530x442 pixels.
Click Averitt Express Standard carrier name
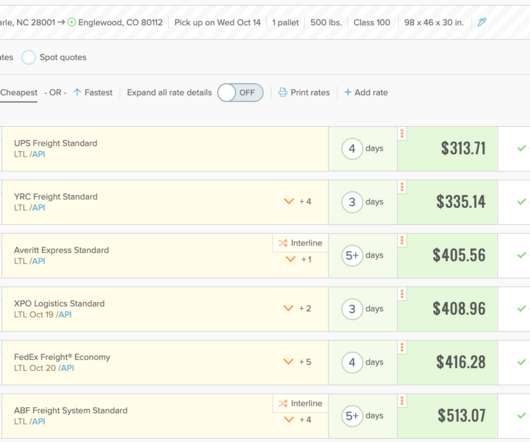(x=61, y=250)
